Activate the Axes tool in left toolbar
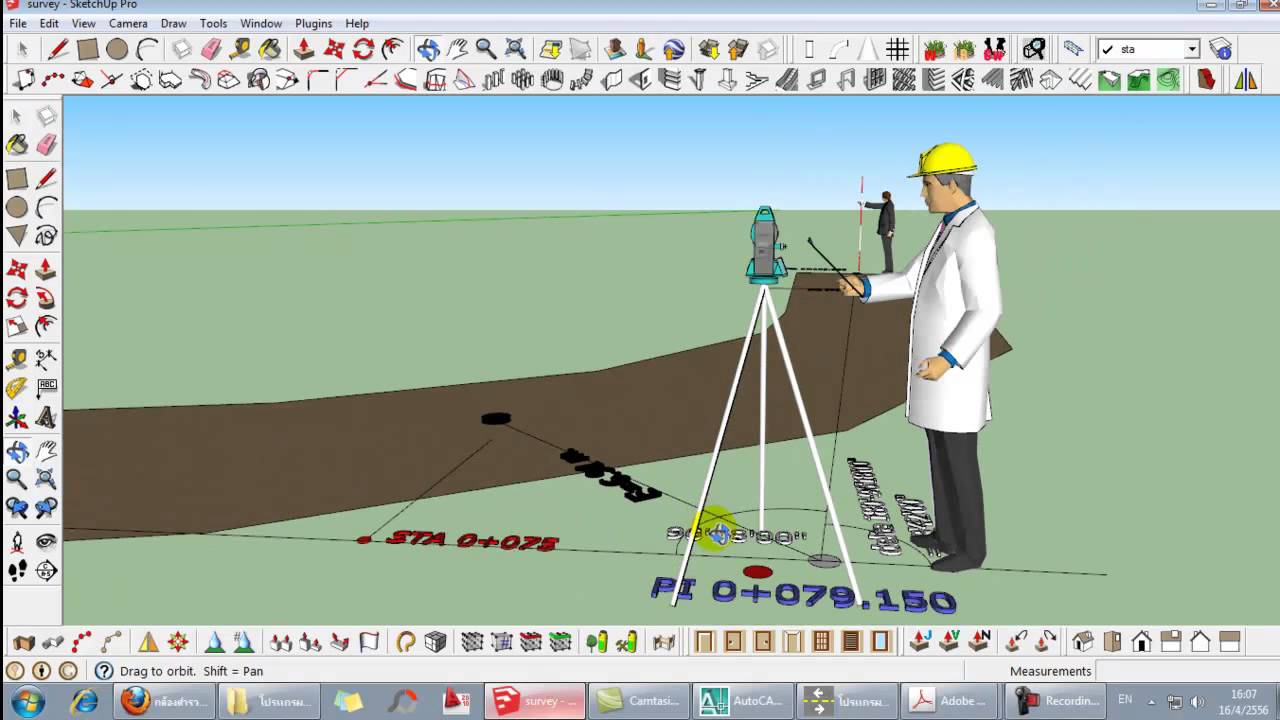1280x720 pixels. [x=17, y=418]
